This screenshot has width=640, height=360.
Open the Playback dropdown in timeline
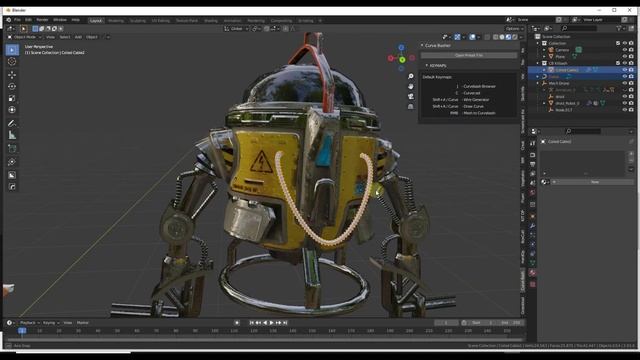pyautogui.click(x=30, y=323)
